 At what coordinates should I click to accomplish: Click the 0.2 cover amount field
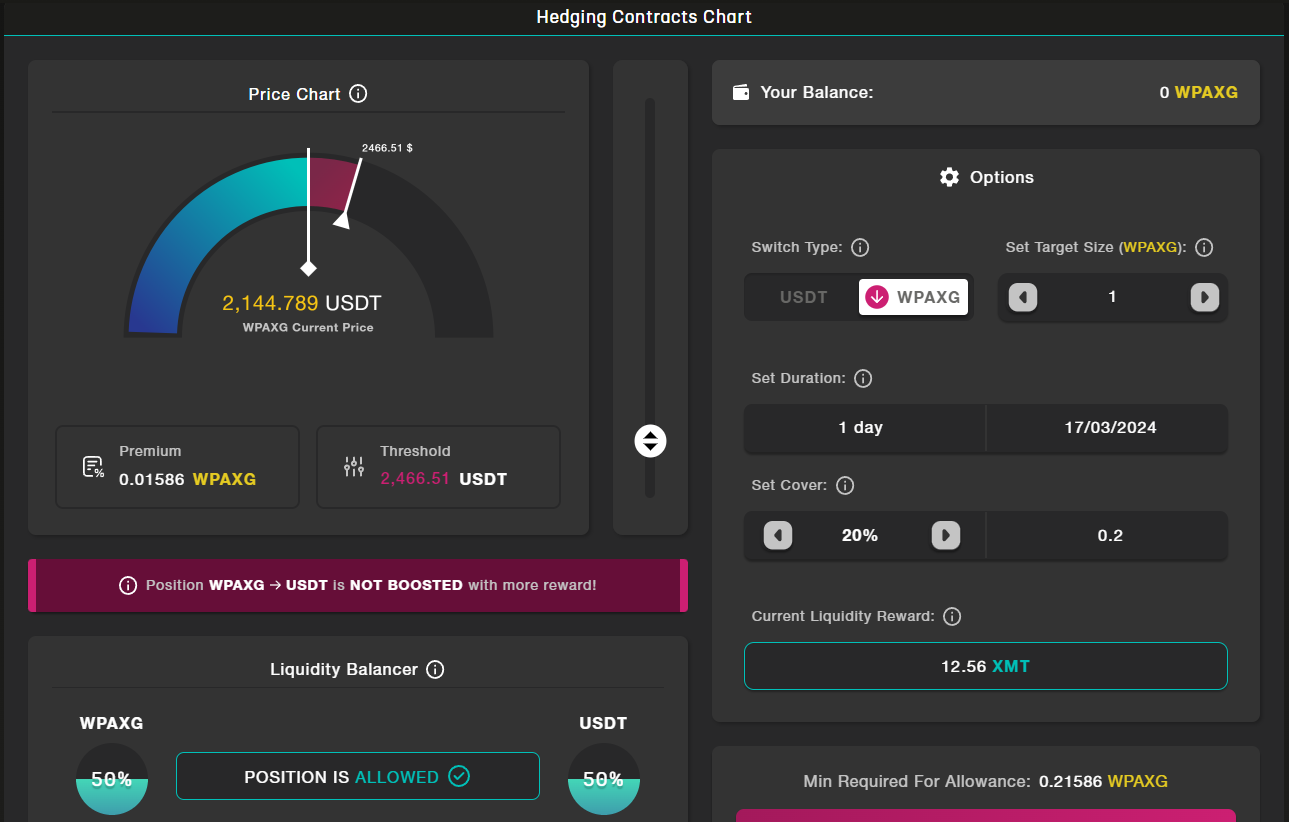coord(1109,535)
